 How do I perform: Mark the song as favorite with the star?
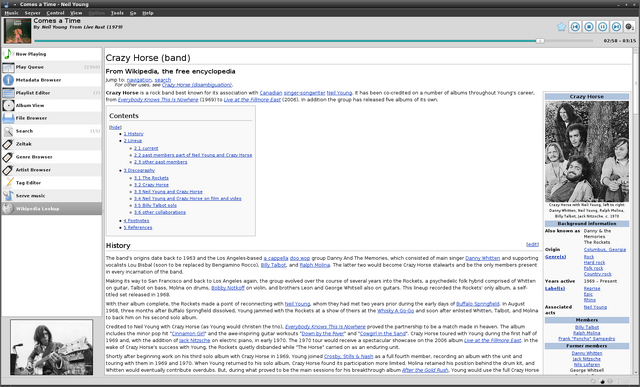pos(562,27)
